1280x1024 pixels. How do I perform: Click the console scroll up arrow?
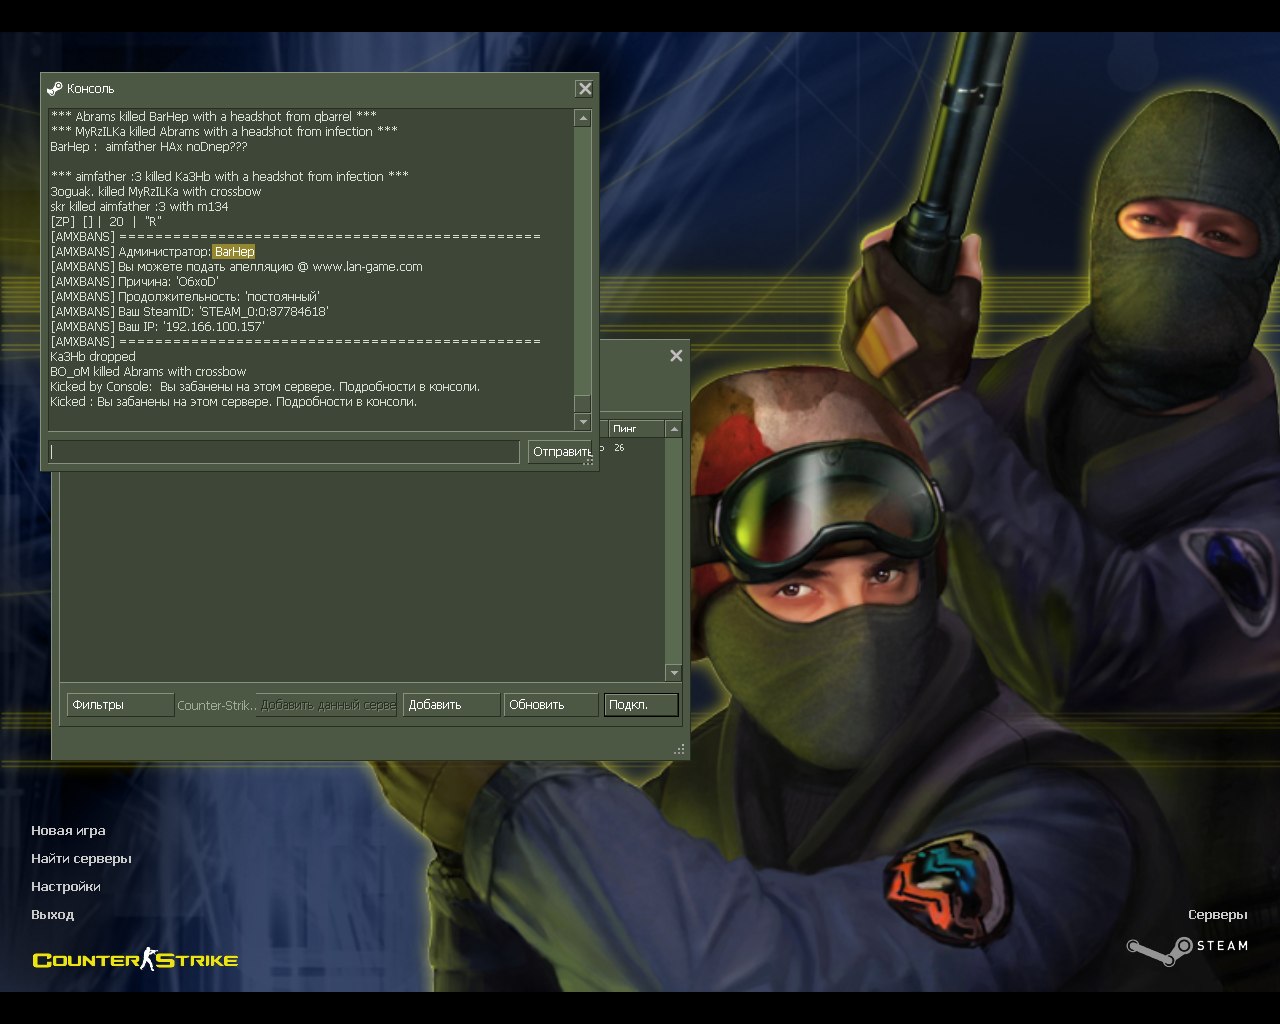pyautogui.click(x=583, y=119)
